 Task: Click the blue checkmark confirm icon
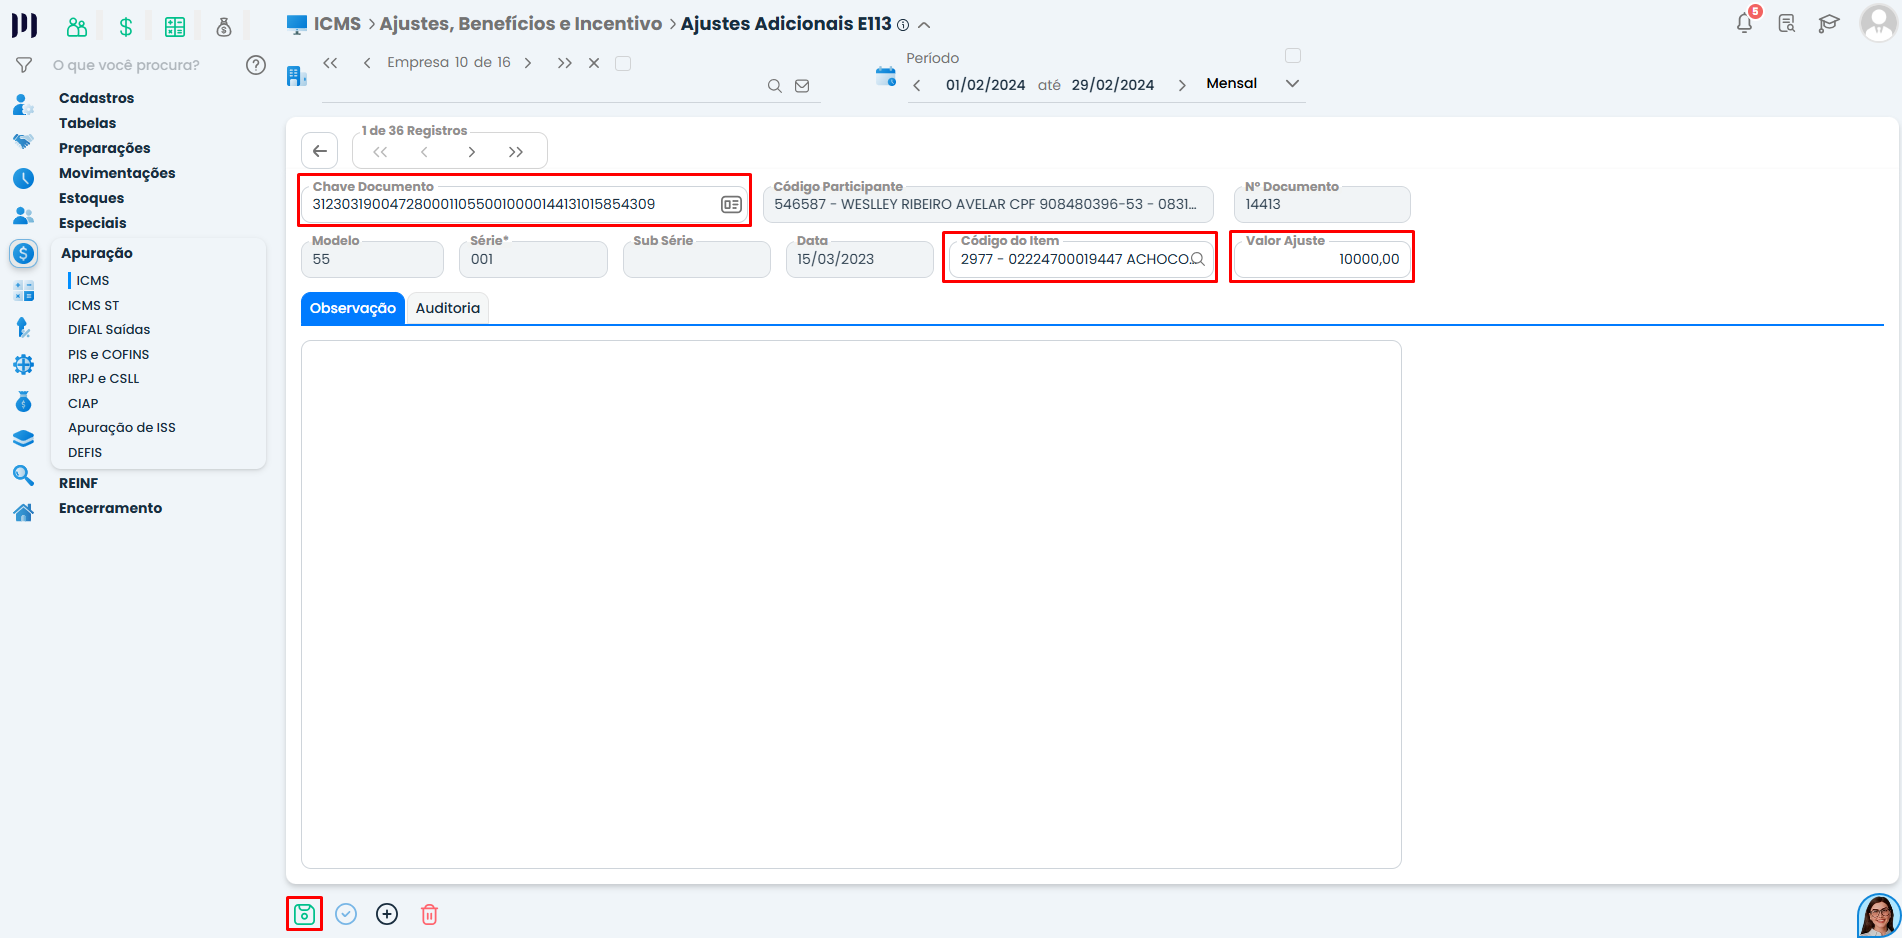346,914
